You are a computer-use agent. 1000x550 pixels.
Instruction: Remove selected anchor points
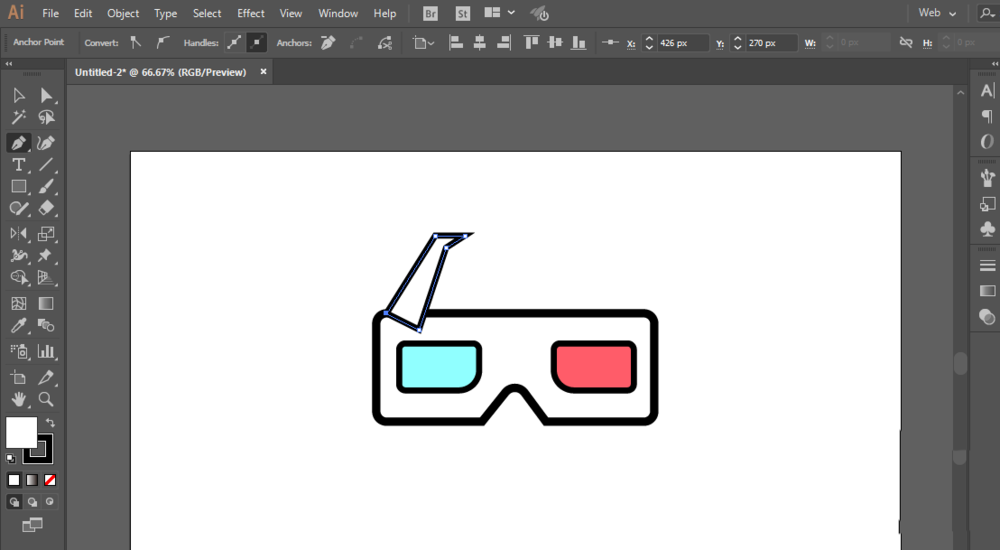(x=328, y=43)
